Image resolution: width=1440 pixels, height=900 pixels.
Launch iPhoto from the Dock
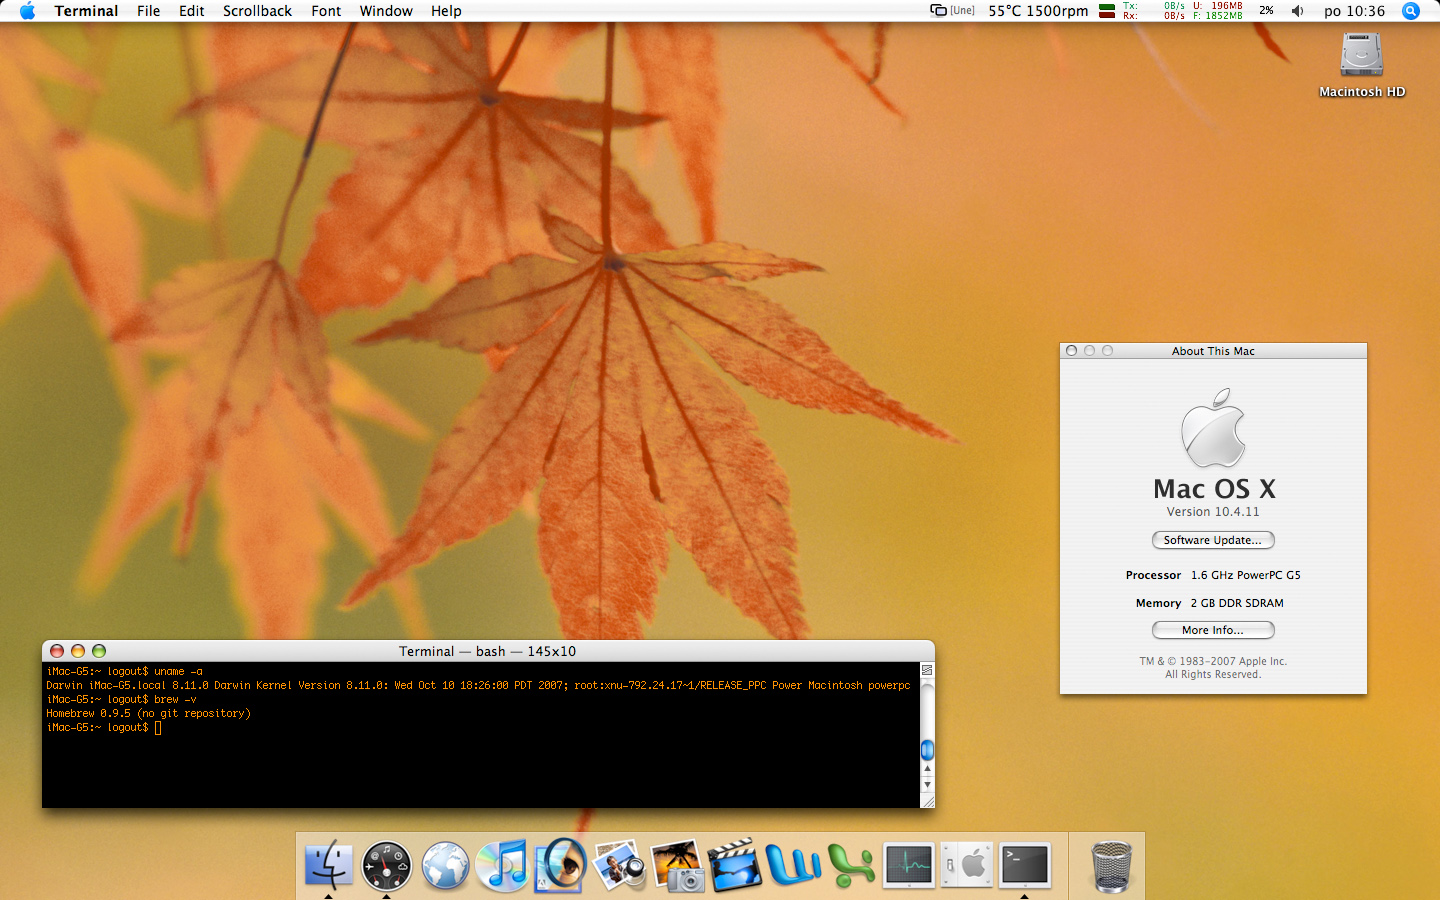(677, 865)
